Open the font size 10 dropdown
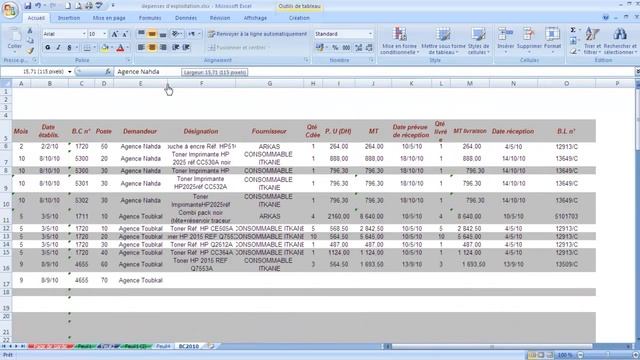Image resolution: width=640 pixels, height=360 pixels. point(104,34)
